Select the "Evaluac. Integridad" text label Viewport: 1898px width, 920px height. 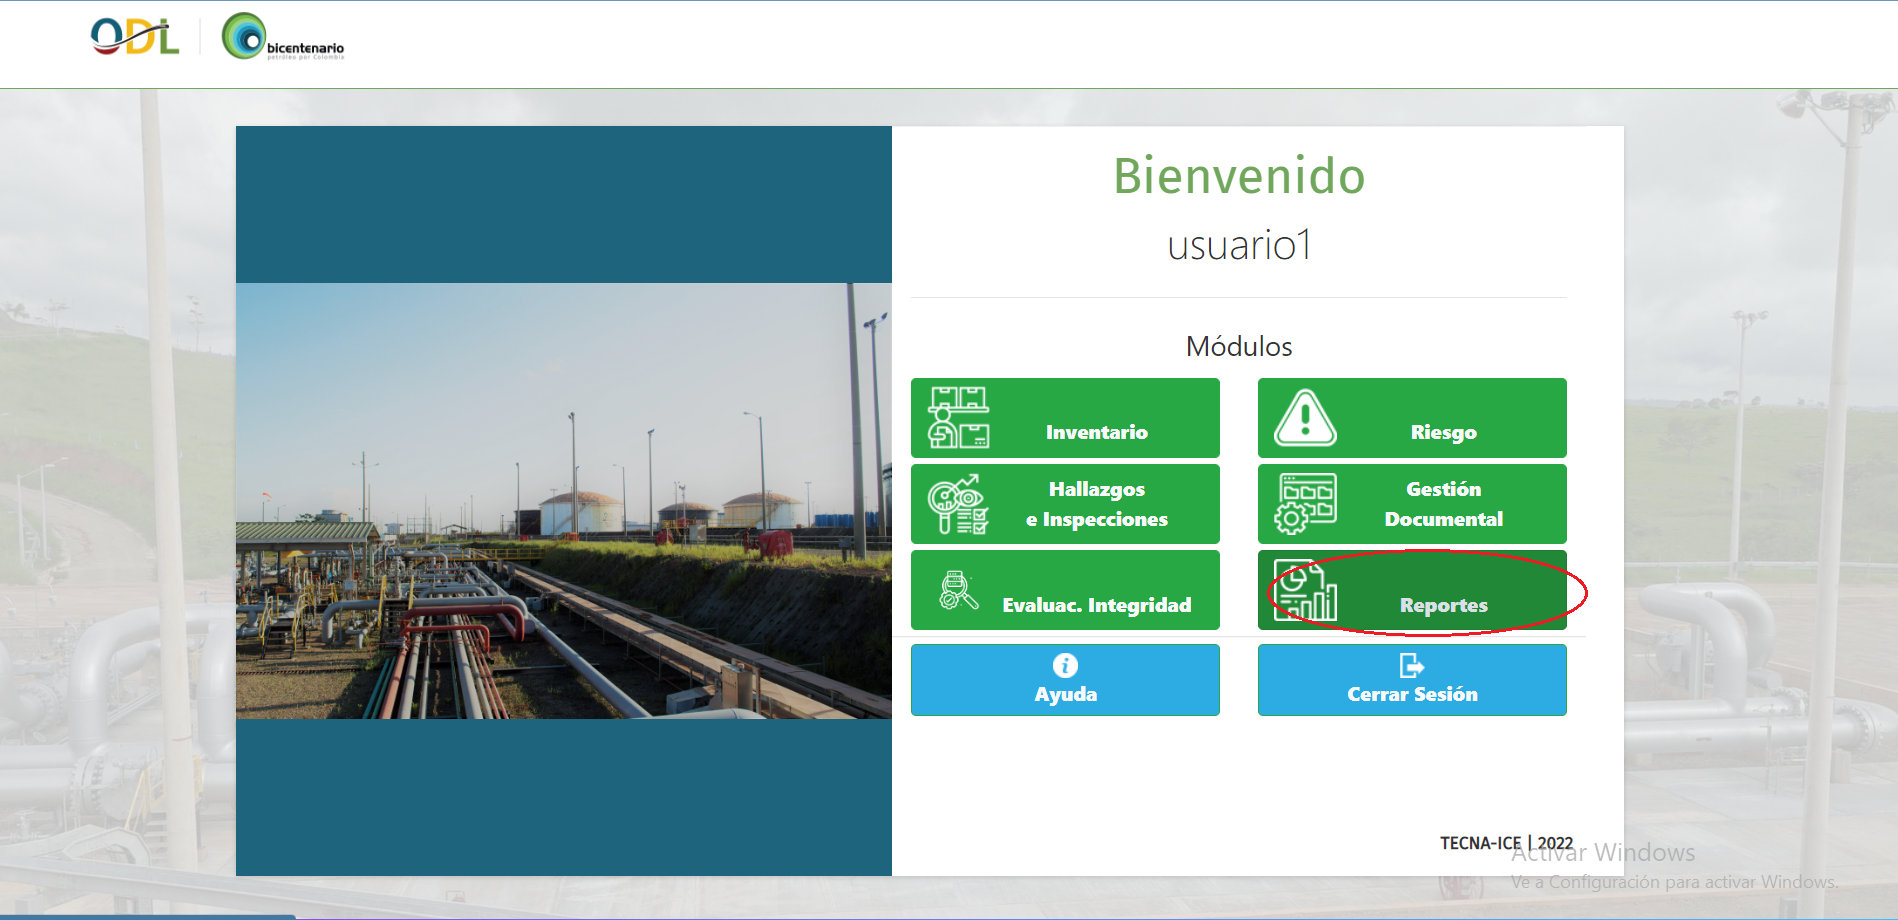(1096, 605)
